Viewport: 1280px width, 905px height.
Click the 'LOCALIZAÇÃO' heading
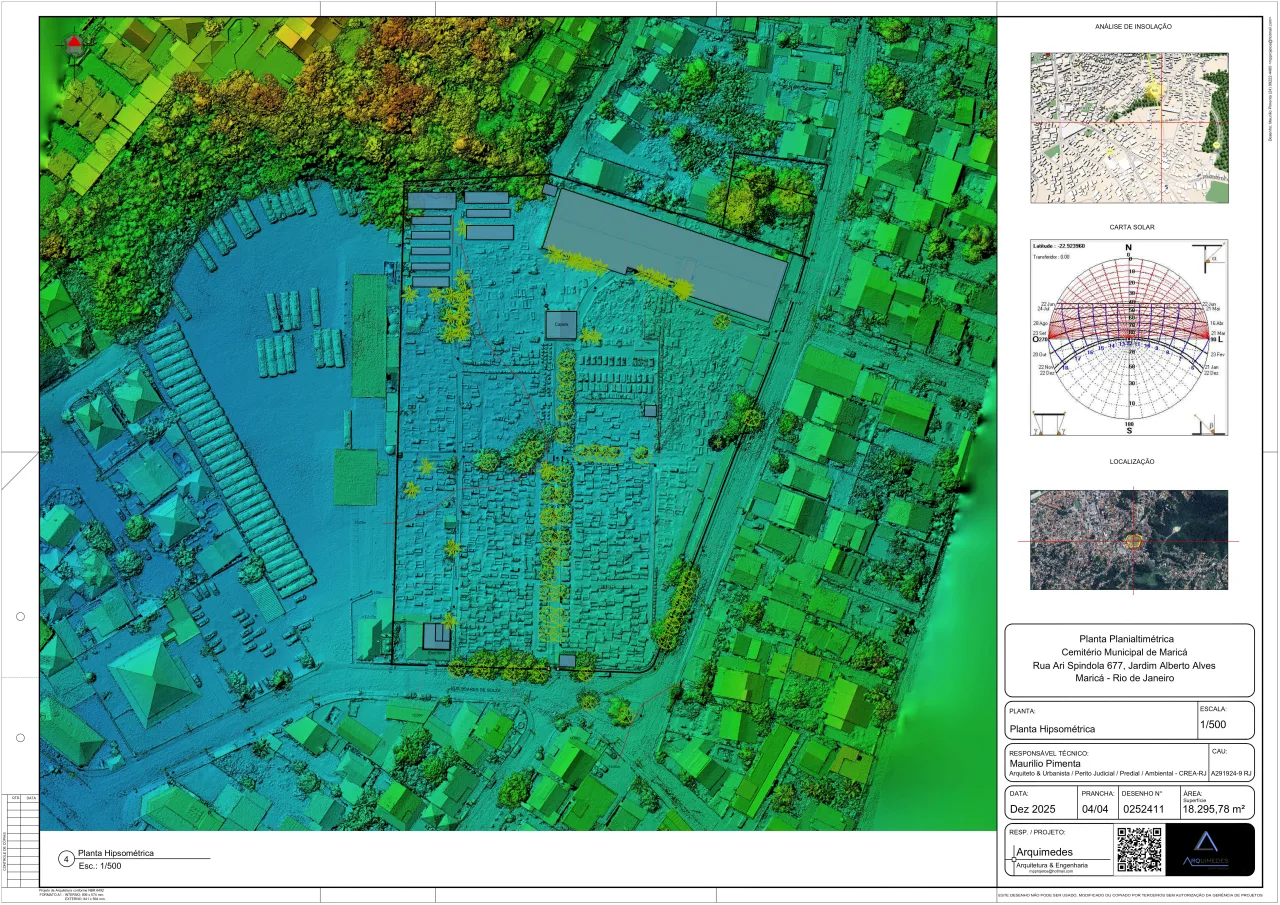[1132, 462]
